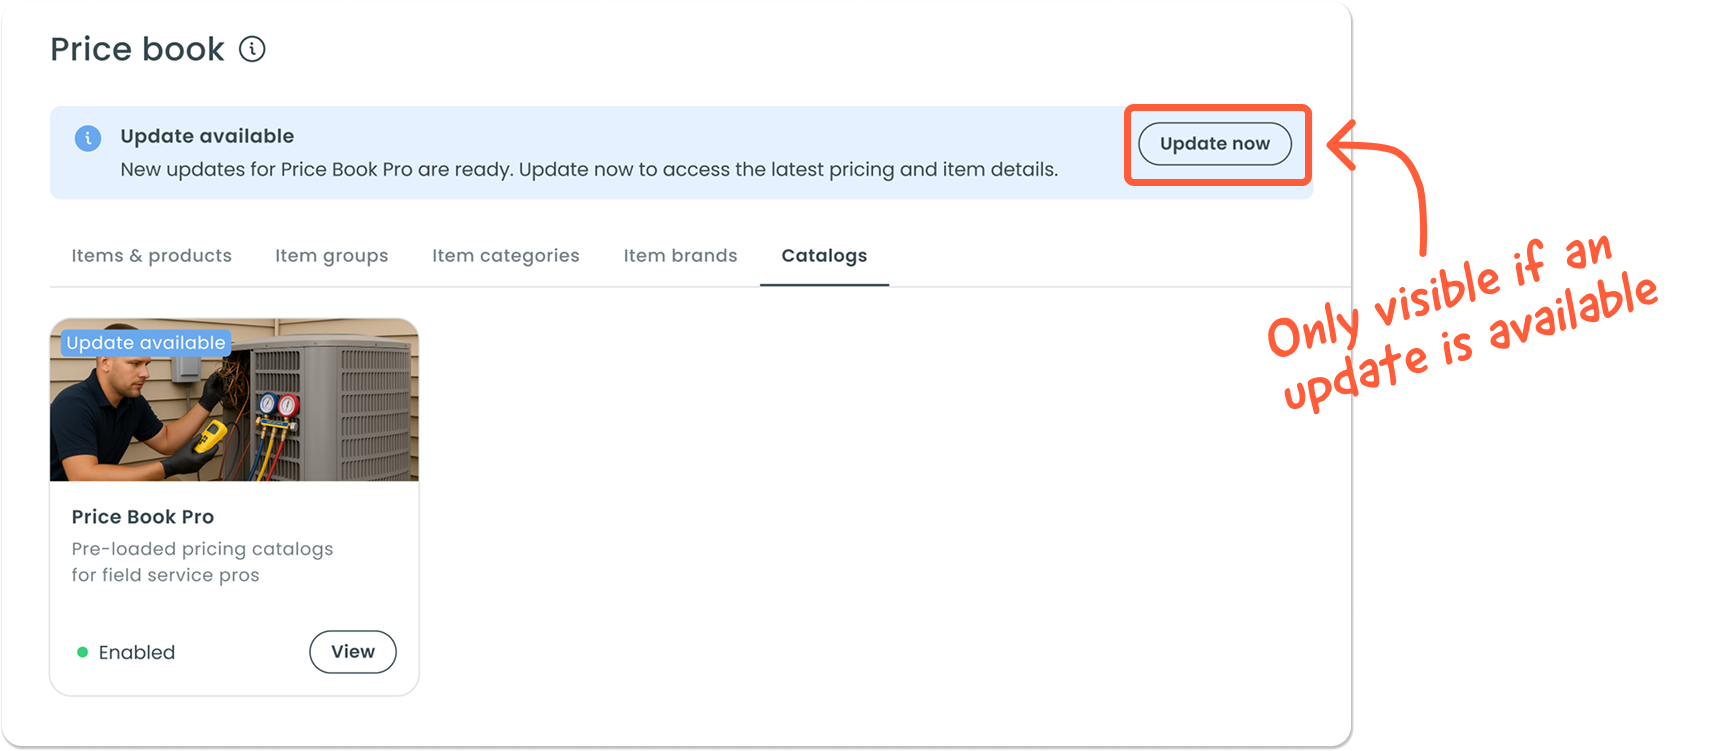Viewport: 1709px width, 751px height.
Task: Click the Price Book Pro card title
Action: click(142, 517)
